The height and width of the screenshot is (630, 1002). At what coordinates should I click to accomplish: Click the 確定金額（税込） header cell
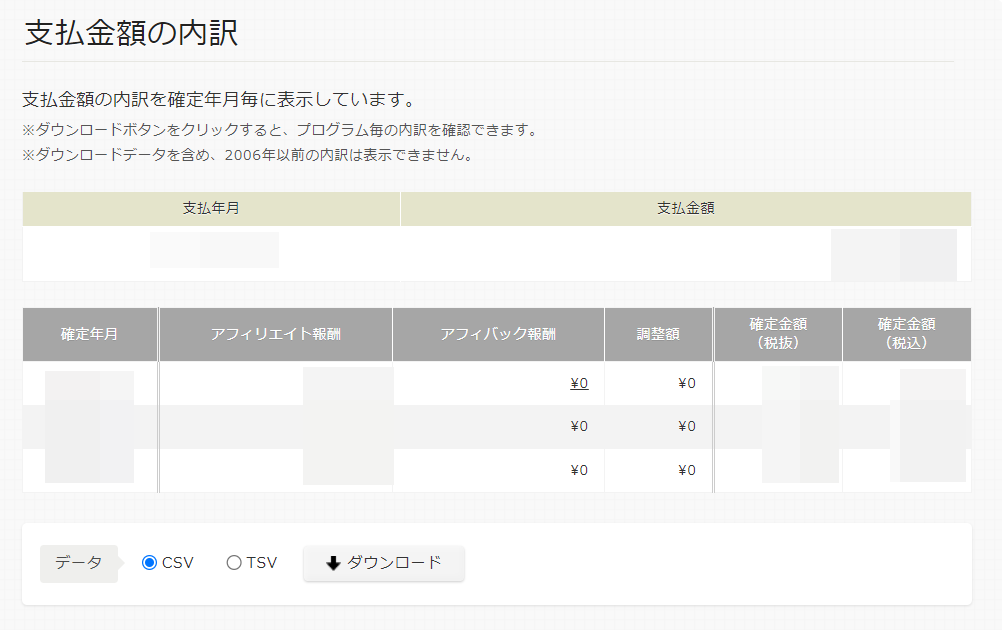pyautogui.click(x=905, y=334)
